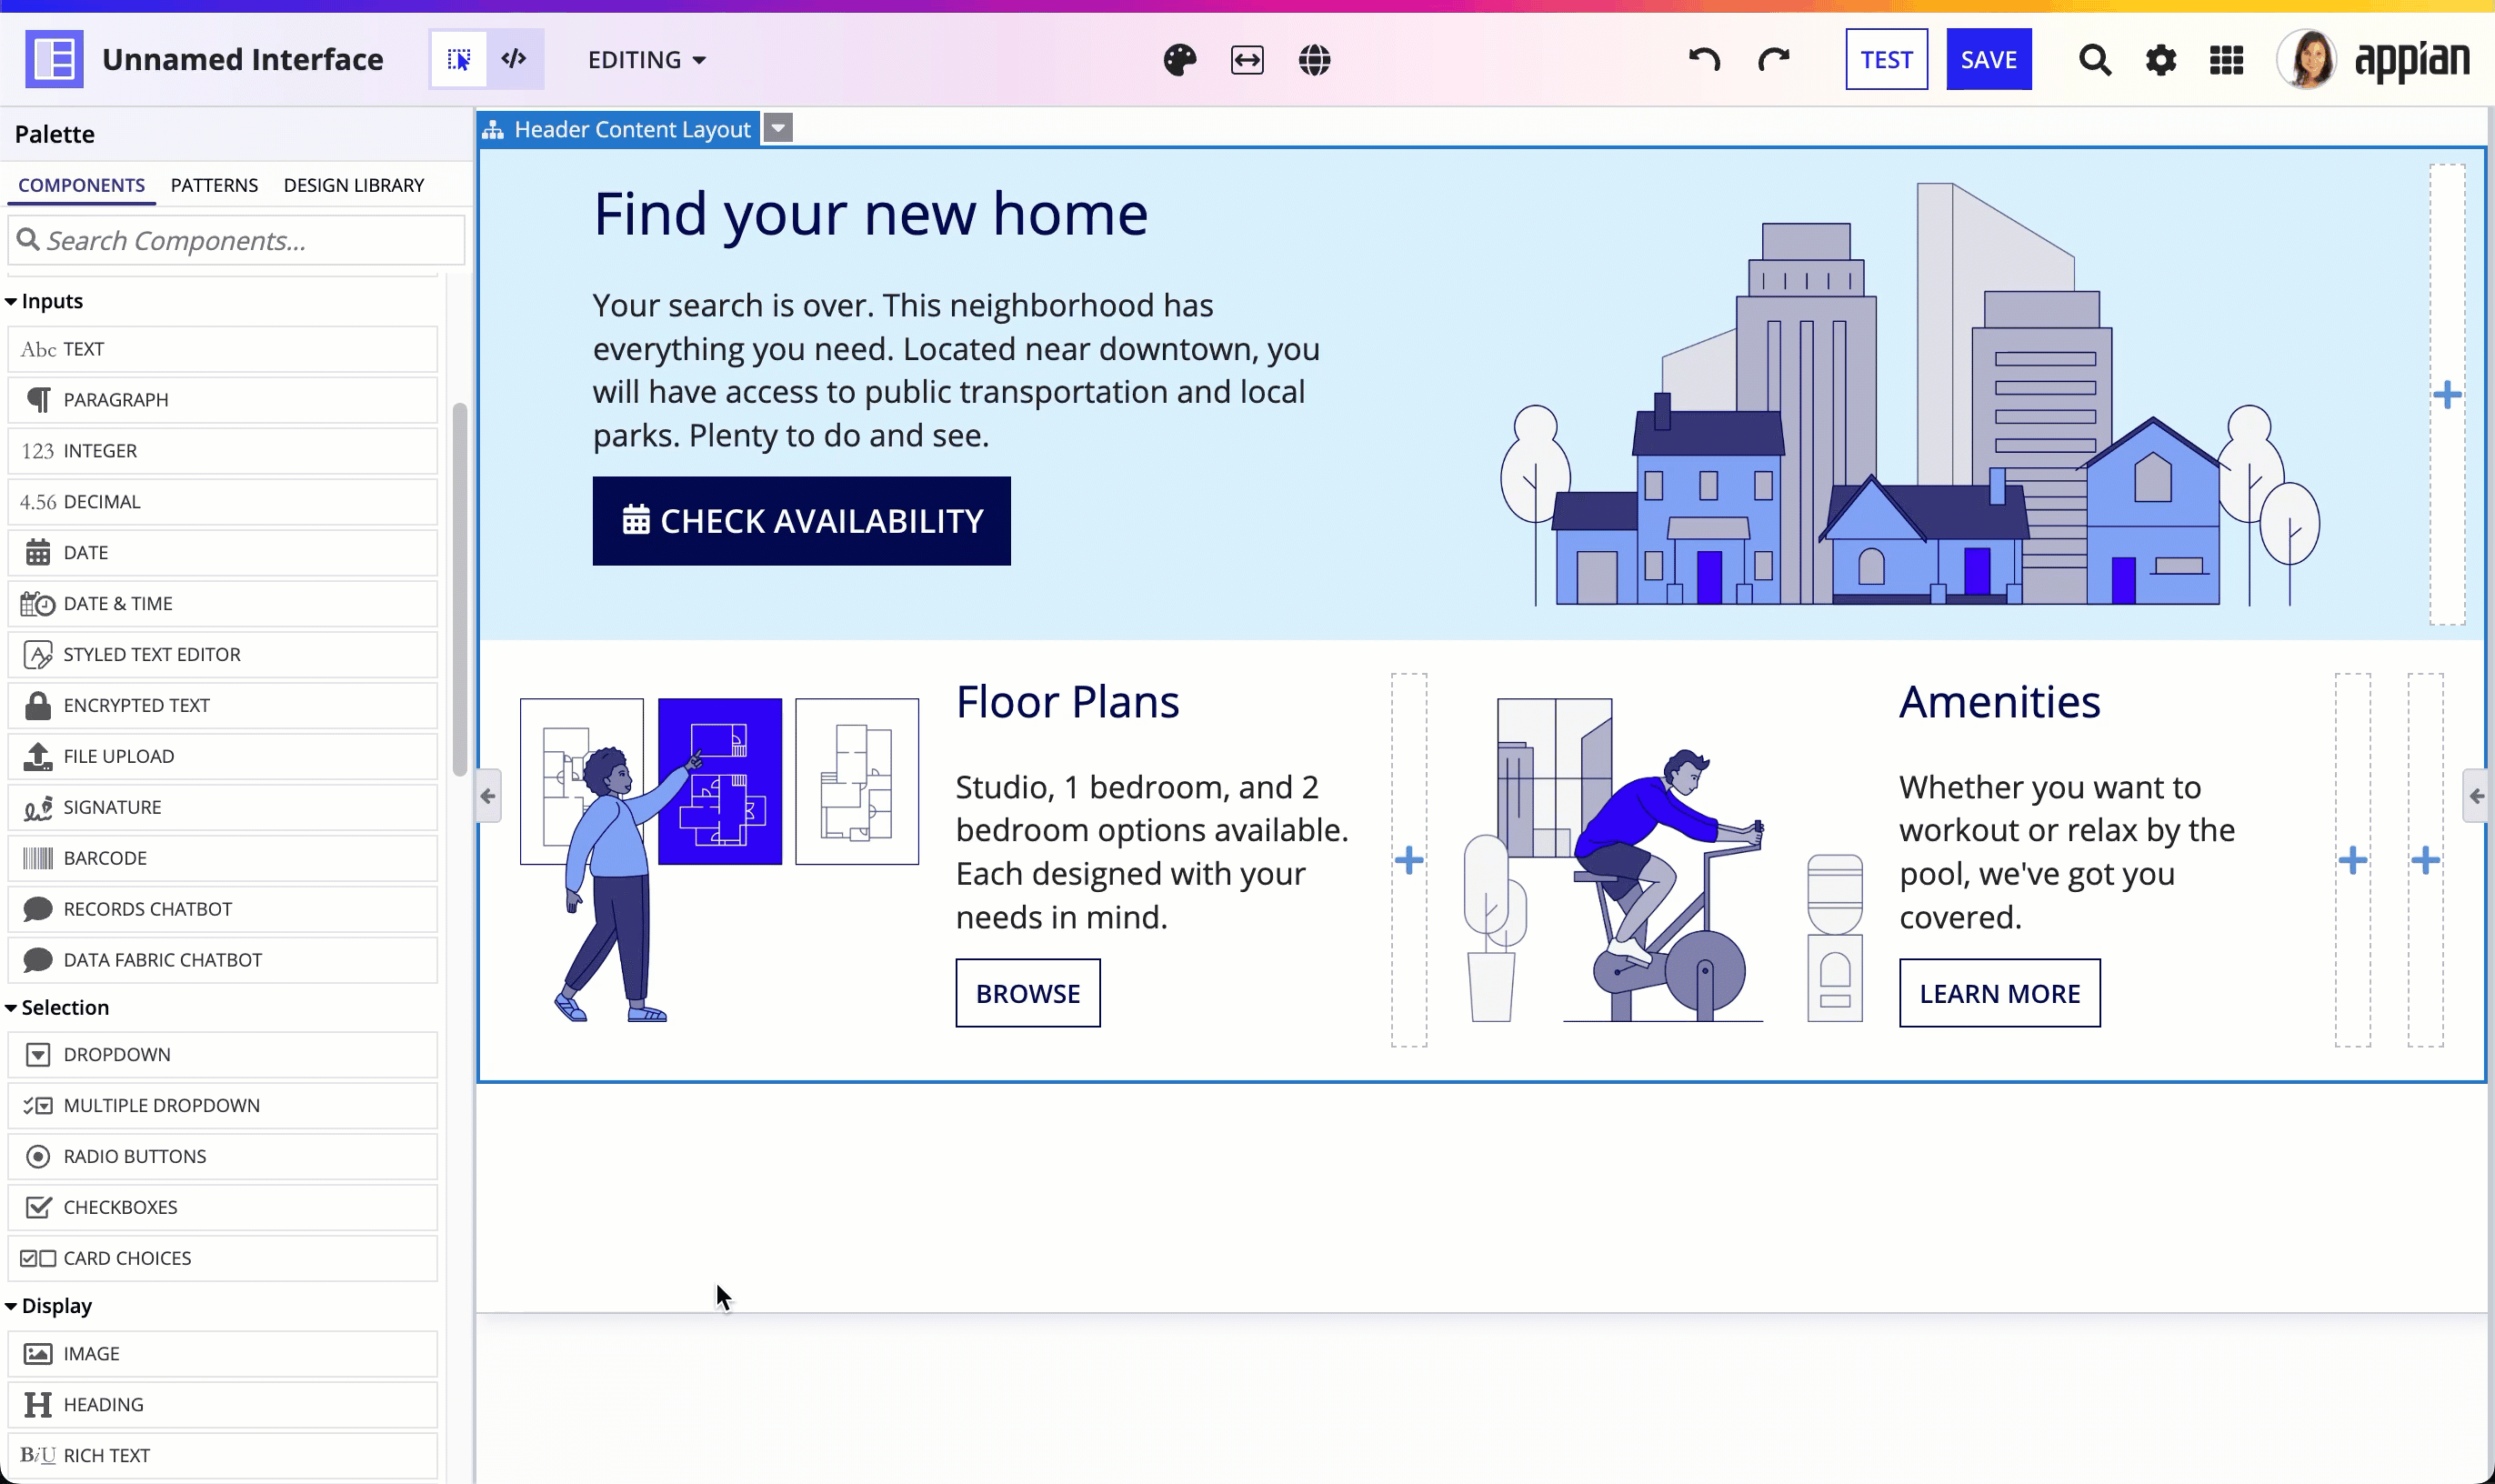The height and width of the screenshot is (1484, 2495).
Task: Click the globe locale icon
Action: tap(1314, 60)
